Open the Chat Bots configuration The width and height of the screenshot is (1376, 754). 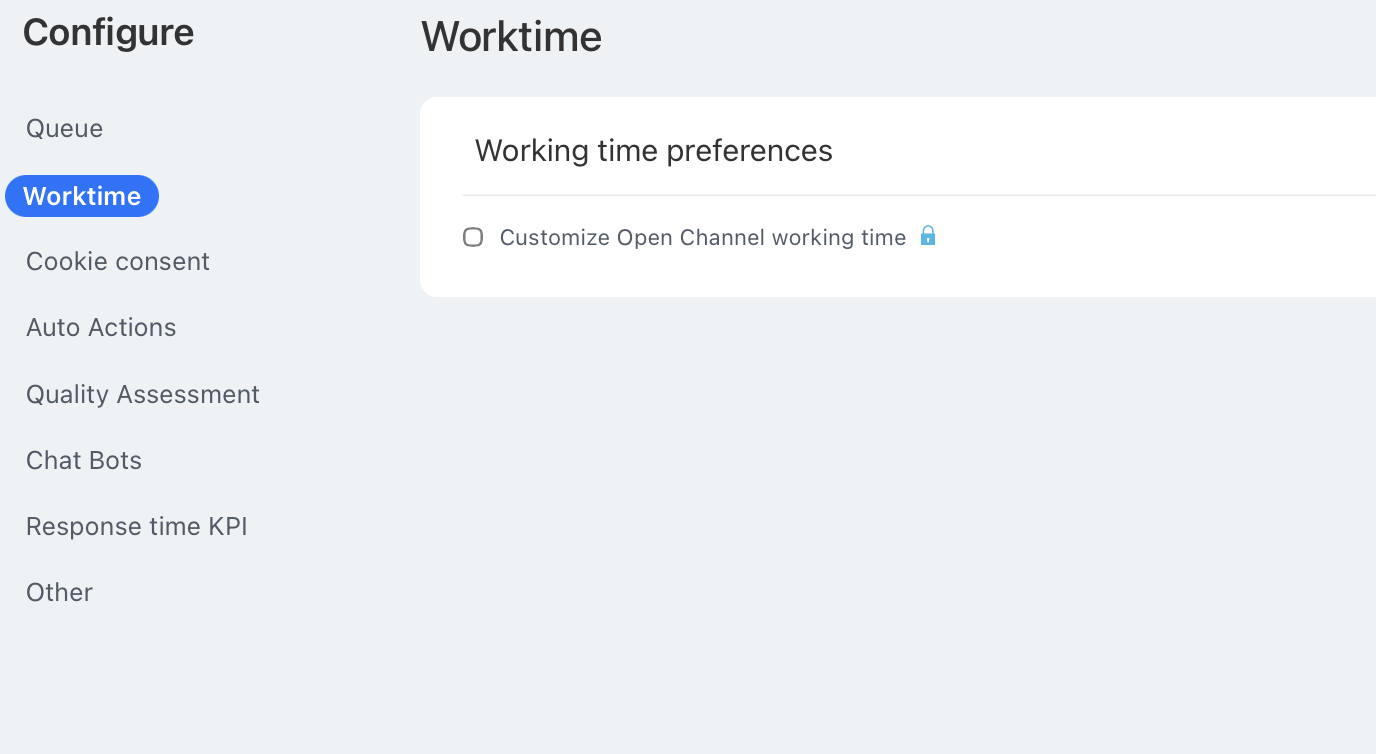[84, 461]
